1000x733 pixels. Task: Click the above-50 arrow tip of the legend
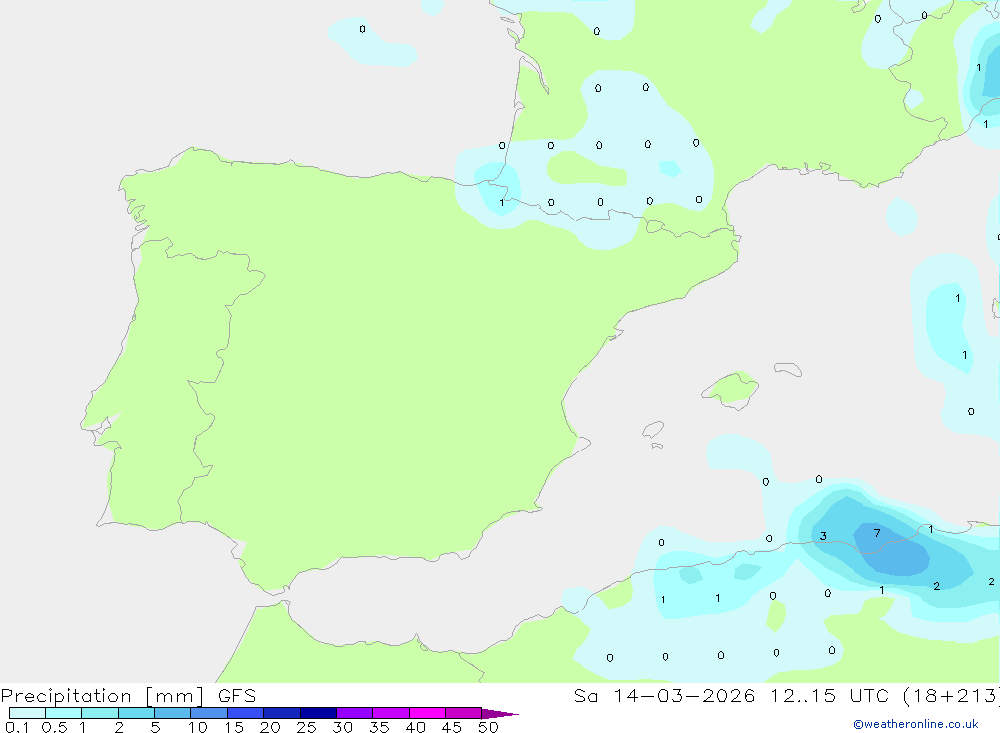click(499, 713)
